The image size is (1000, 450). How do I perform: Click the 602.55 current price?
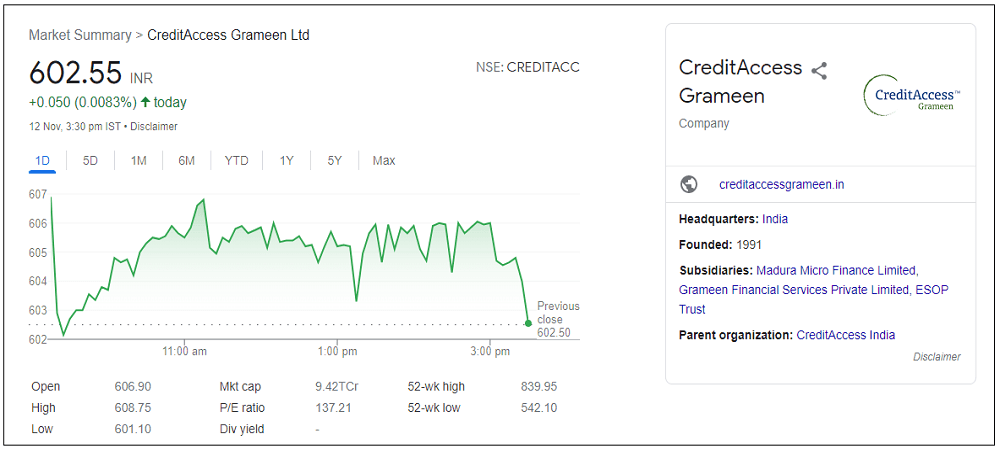[x=75, y=73]
